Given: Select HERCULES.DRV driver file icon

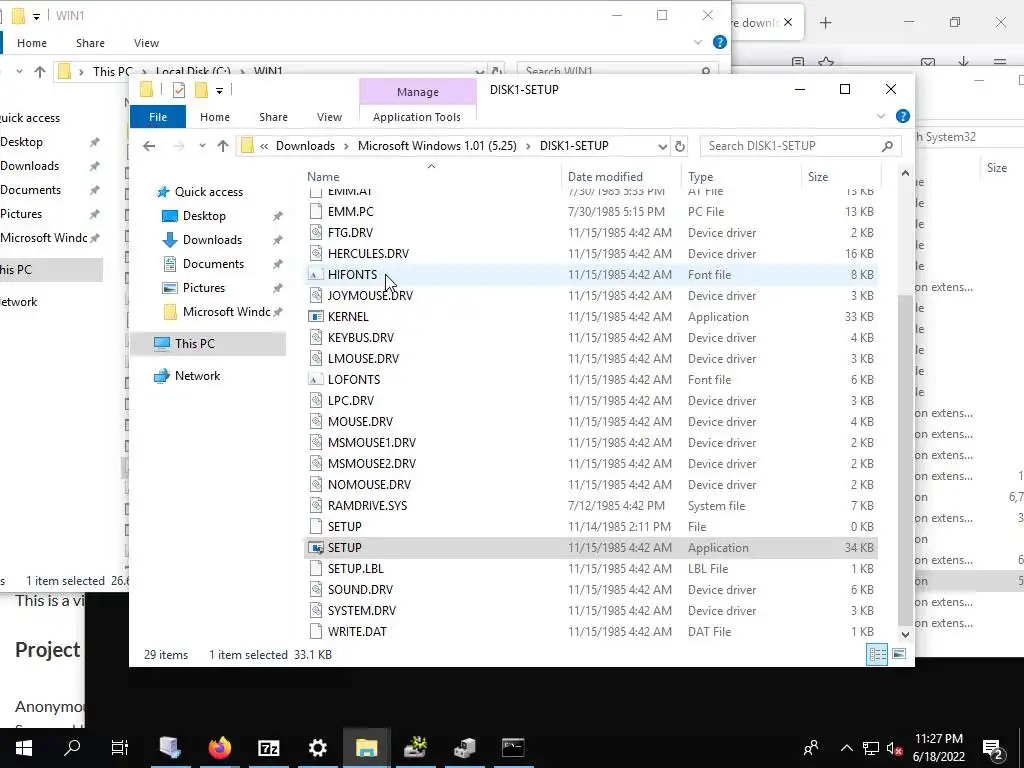Looking at the screenshot, I should (x=316, y=253).
